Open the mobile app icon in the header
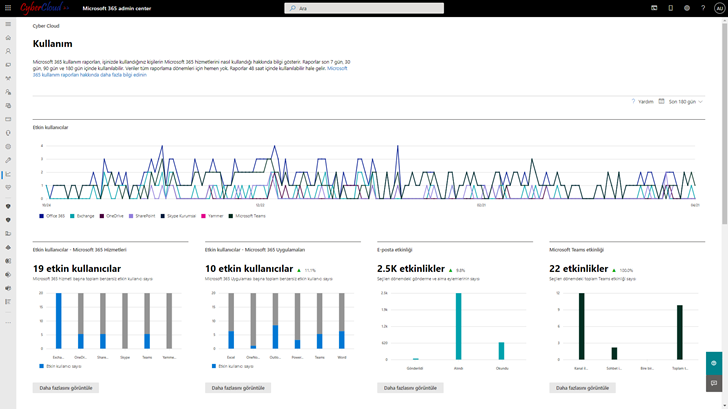The height and width of the screenshot is (409, 728). pos(670,8)
